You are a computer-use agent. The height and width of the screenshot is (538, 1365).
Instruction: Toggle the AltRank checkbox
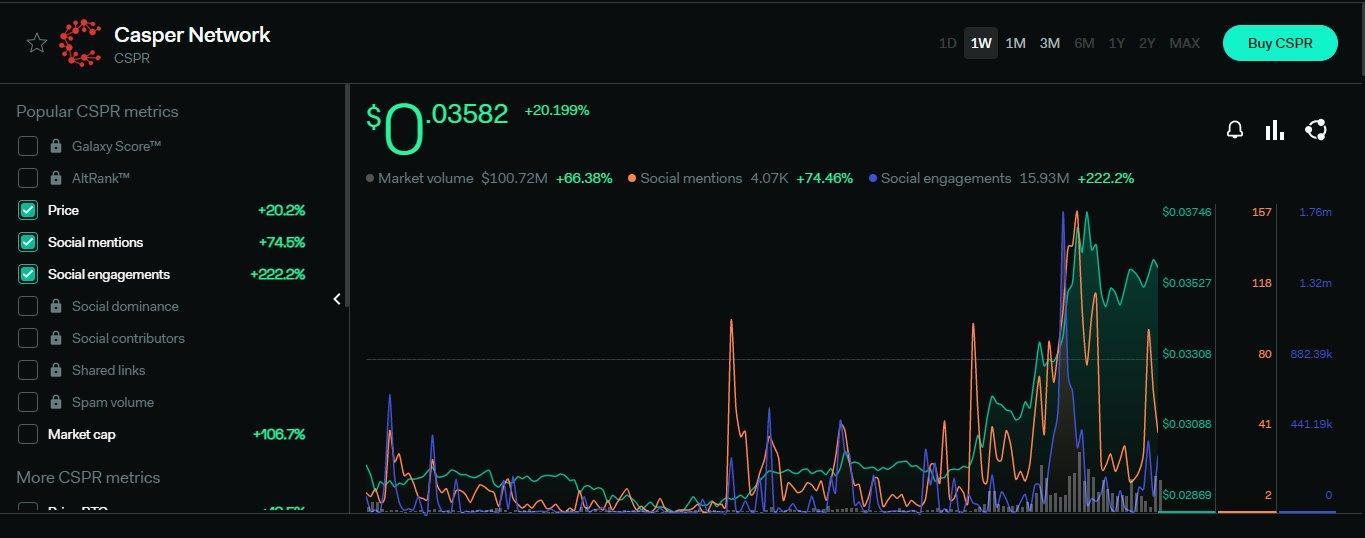tap(28, 178)
